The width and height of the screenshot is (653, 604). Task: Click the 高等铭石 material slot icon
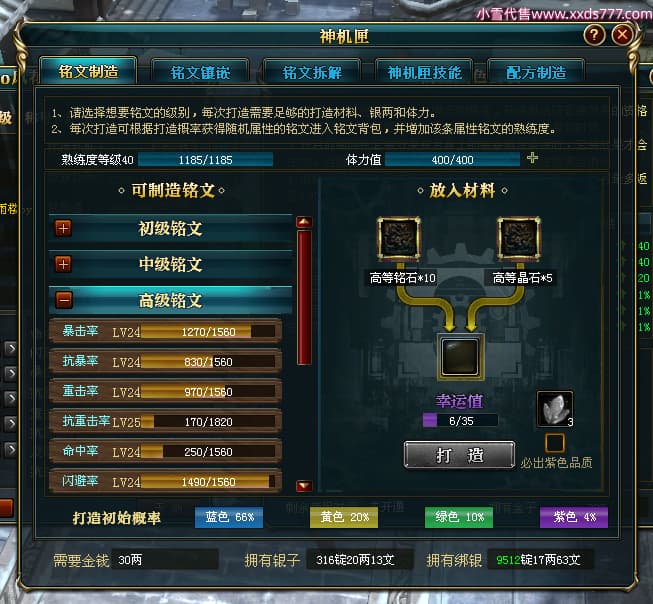coord(399,239)
